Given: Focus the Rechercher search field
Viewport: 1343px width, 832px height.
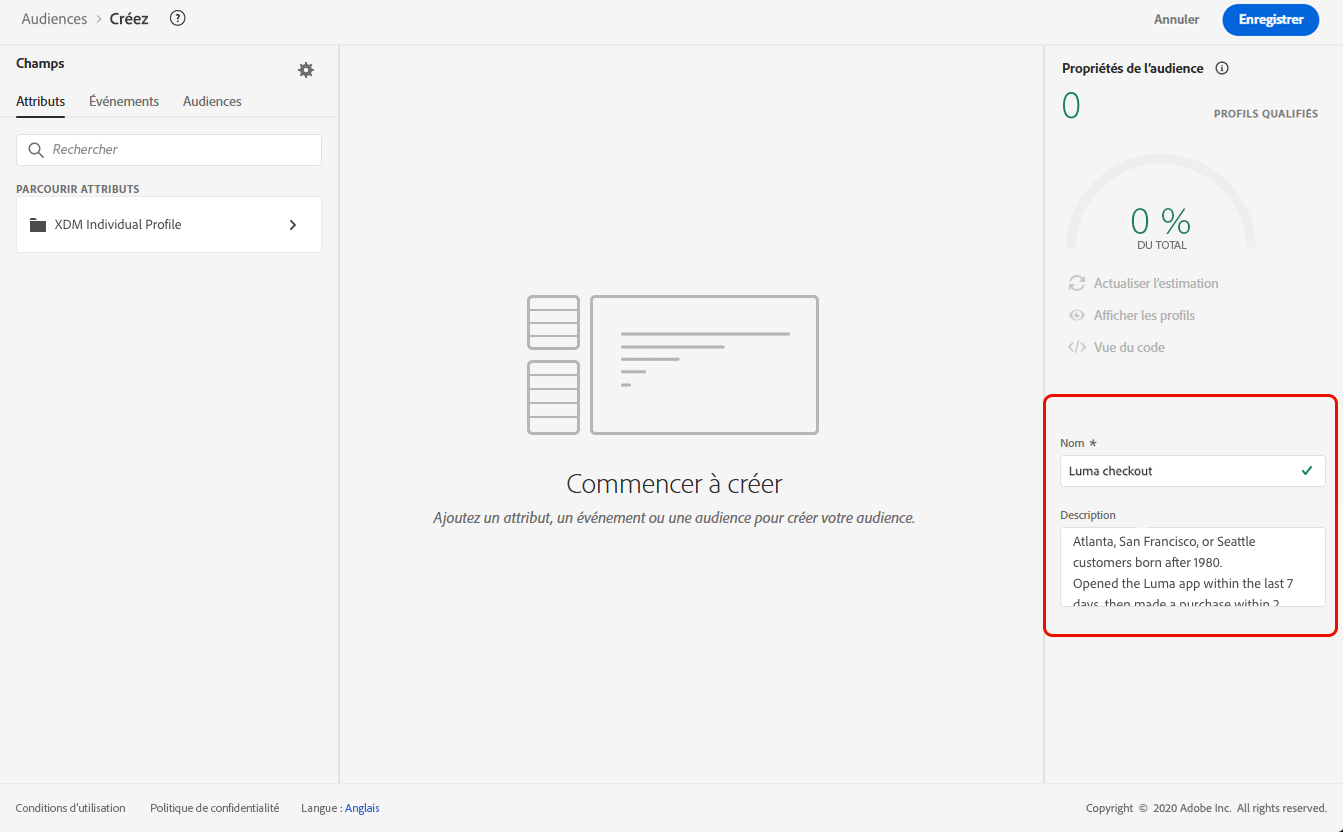Looking at the screenshot, I should [x=169, y=150].
